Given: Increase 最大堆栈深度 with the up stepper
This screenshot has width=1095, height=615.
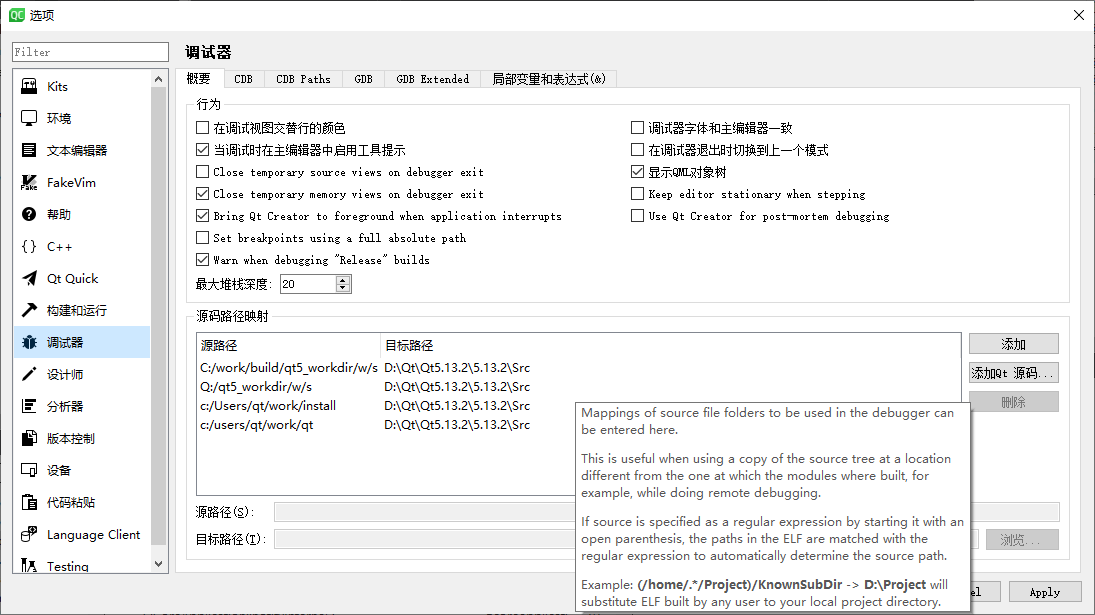Looking at the screenshot, I should (341, 278).
